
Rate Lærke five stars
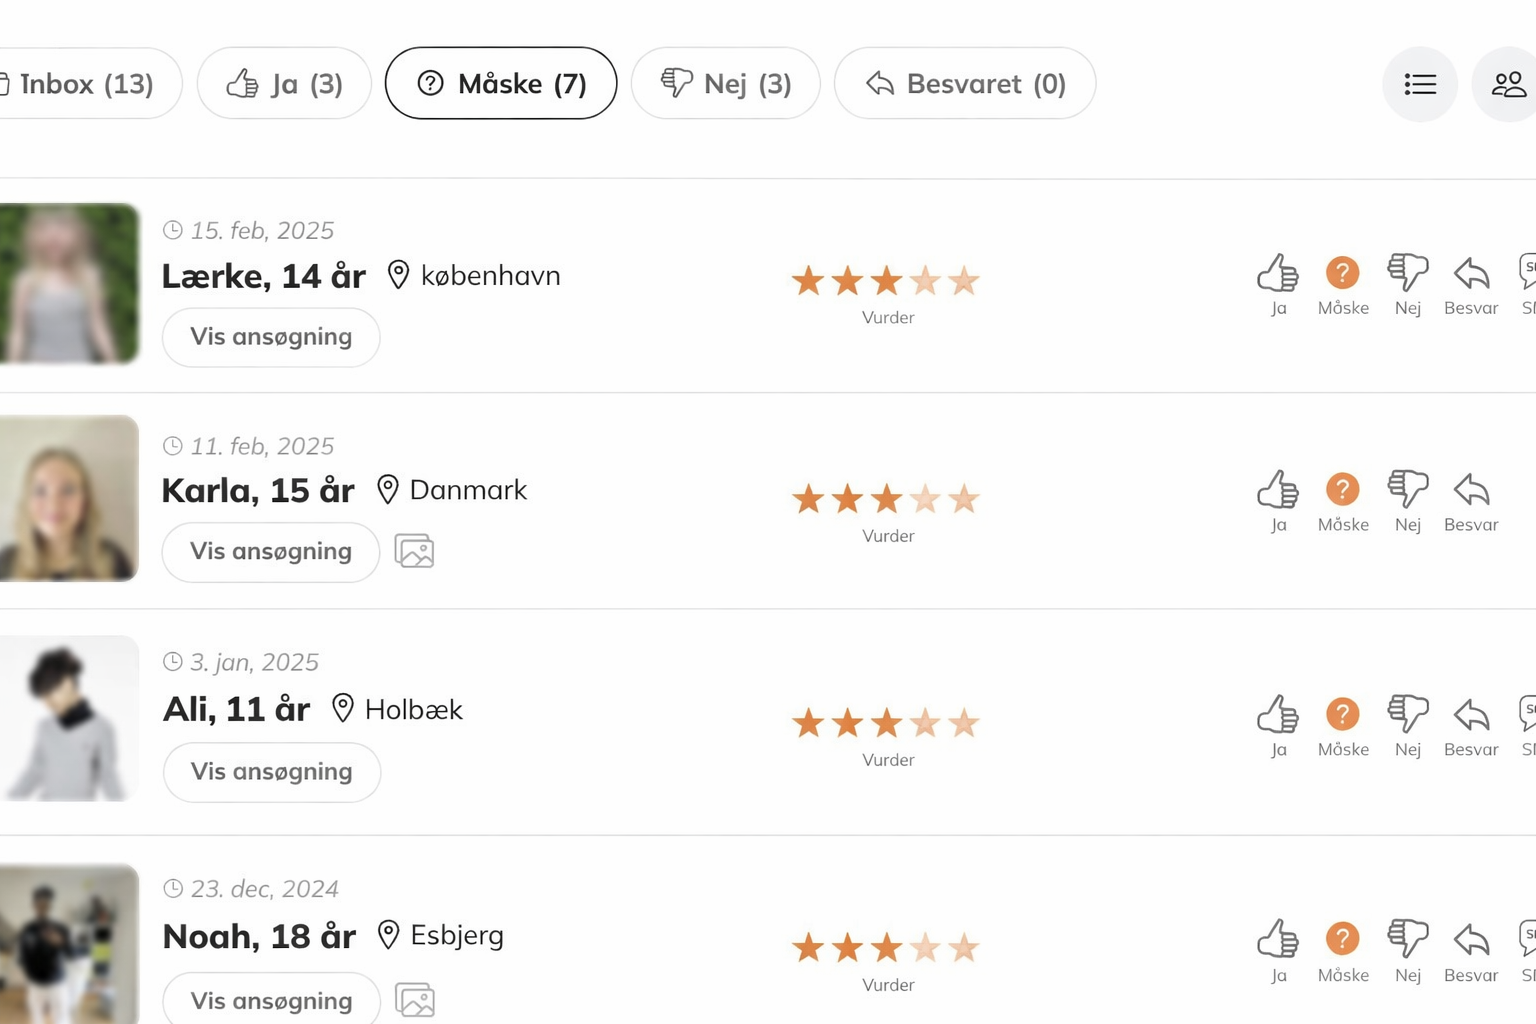coord(964,281)
